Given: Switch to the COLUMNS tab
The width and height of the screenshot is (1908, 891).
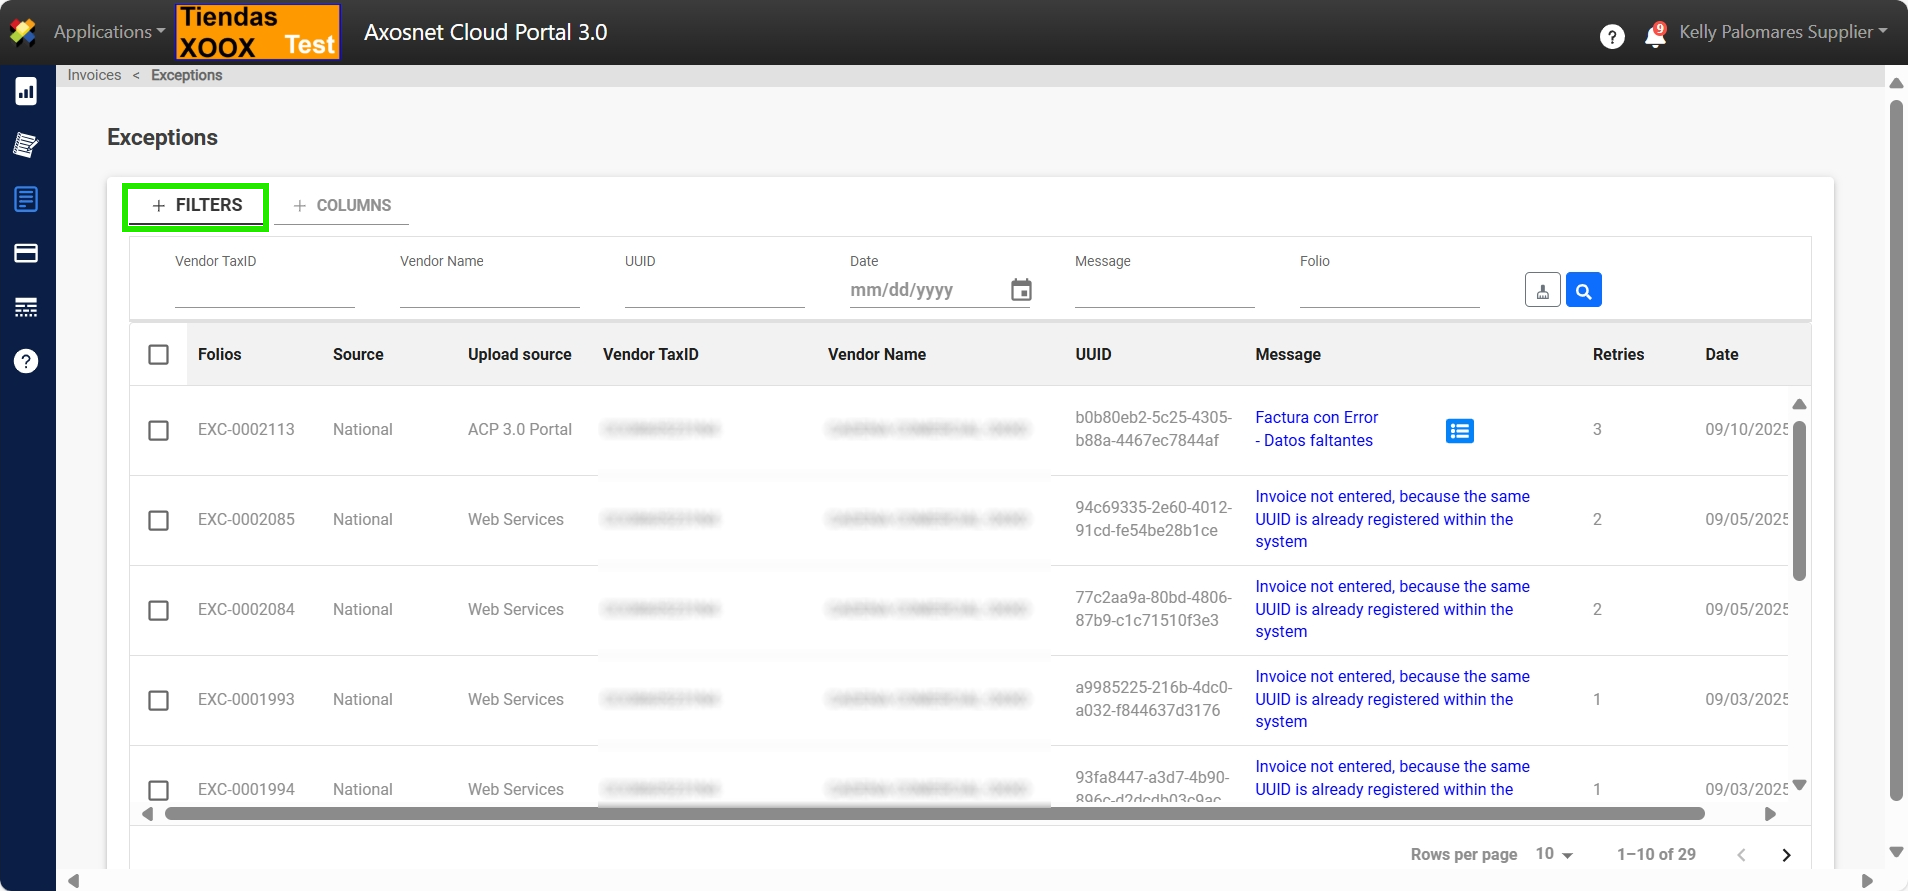Looking at the screenshot, I should coord(342,206).
